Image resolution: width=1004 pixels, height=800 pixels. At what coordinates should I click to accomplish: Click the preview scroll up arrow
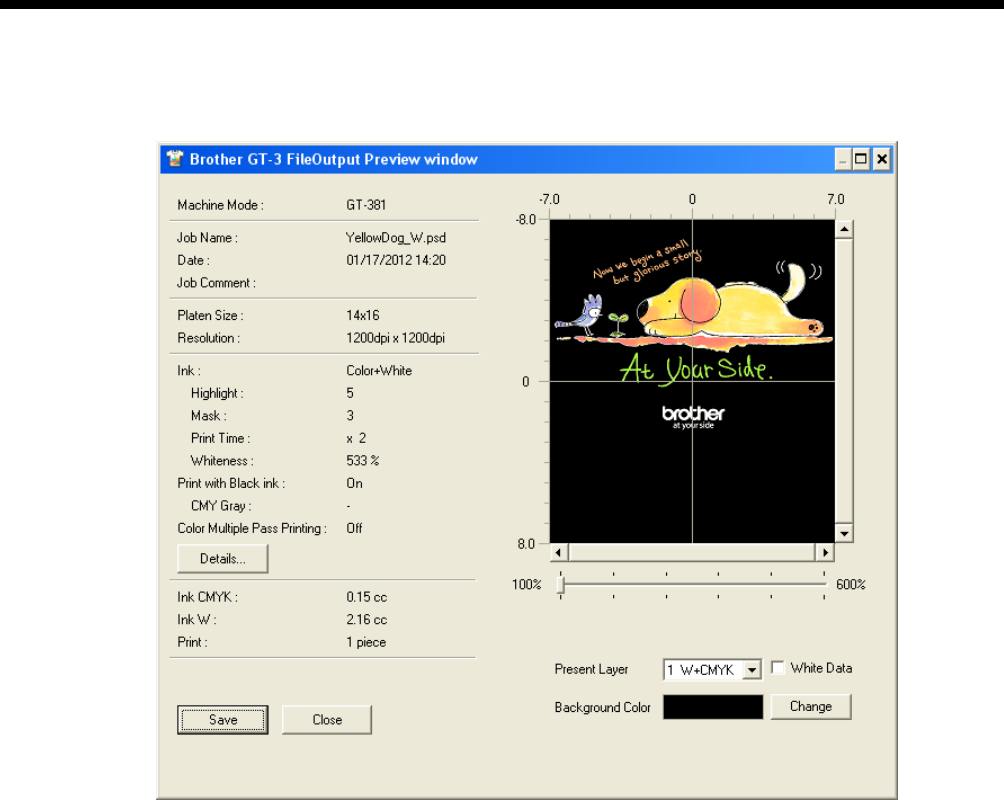pos(844,229)
